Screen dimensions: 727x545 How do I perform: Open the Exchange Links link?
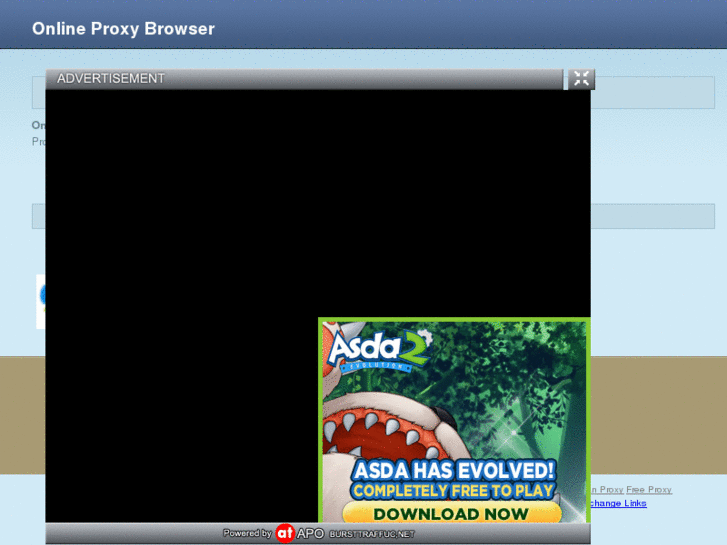618,503
